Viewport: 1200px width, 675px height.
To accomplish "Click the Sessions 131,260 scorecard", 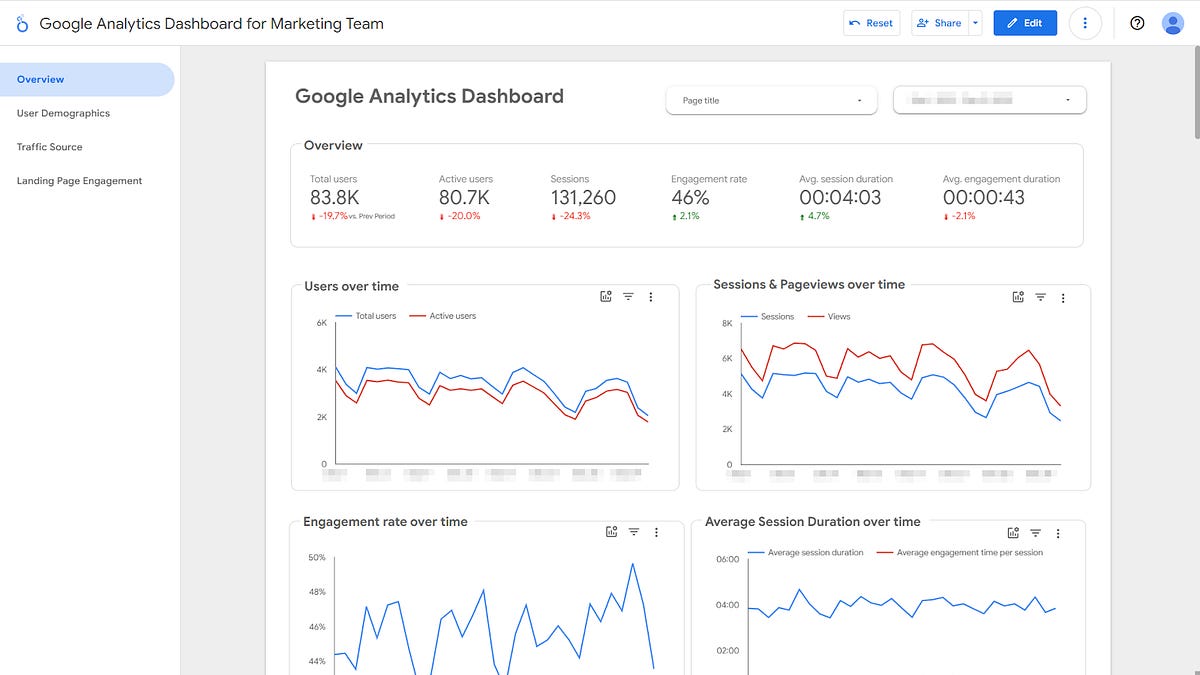I will pyautogui.click(x=583, y=197).
